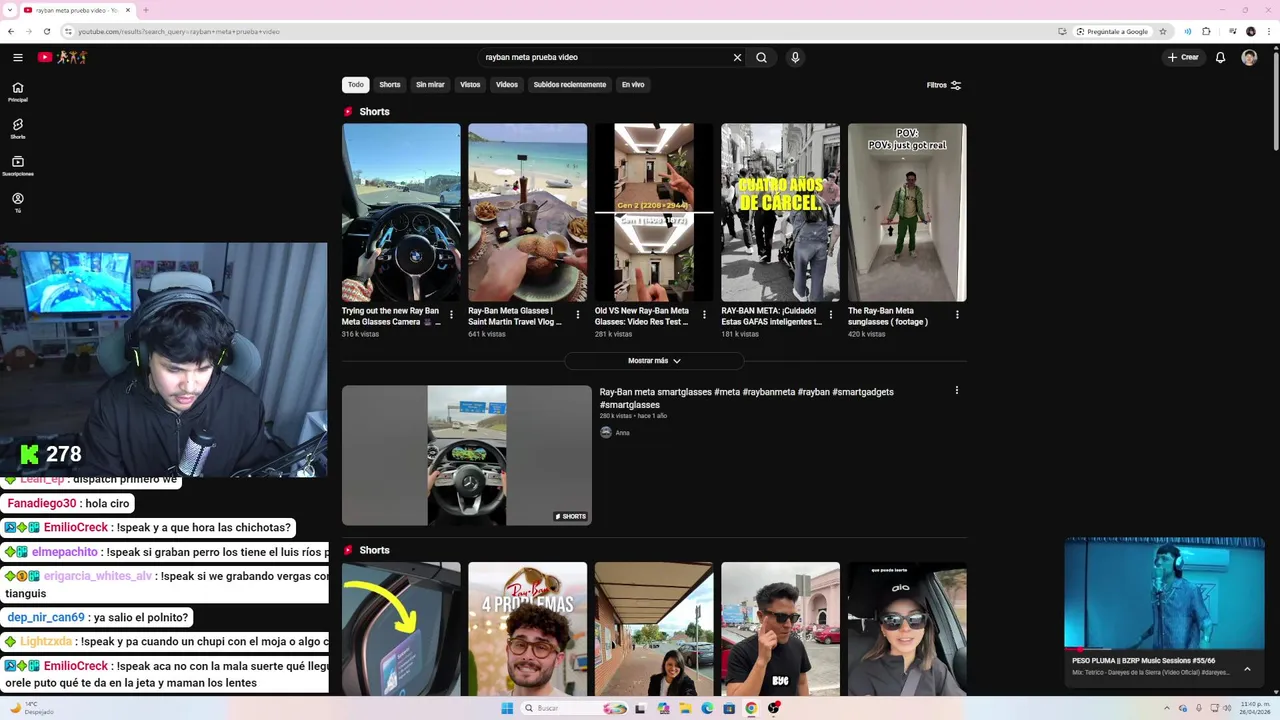The height and width of the screenshot is (720, 1280).
Task: Open the Crear menu
Action: tap(1183, 57)
